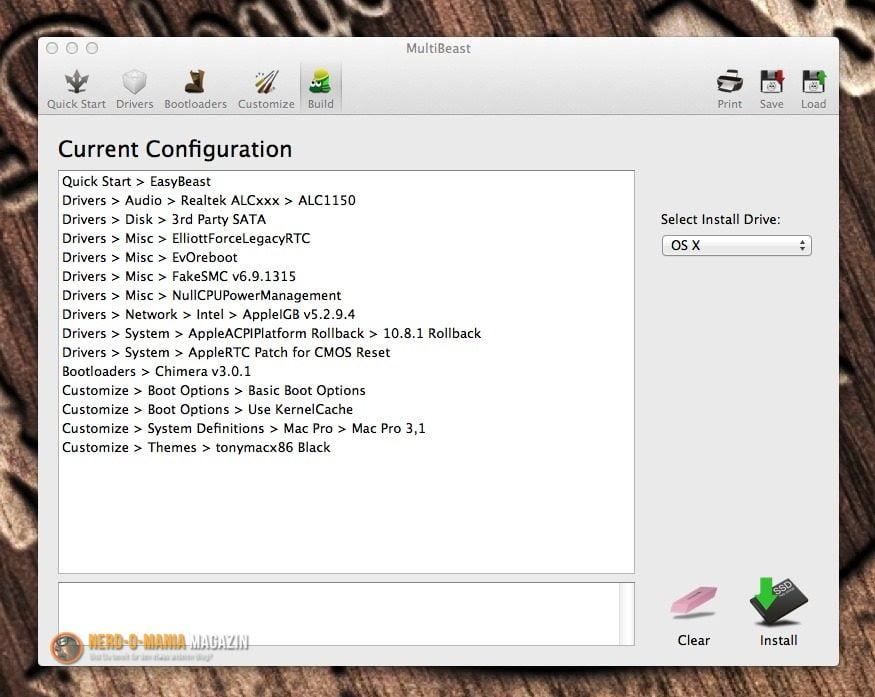Minimize the MultiBeast window
875x697 pixels.
point(72,48)
